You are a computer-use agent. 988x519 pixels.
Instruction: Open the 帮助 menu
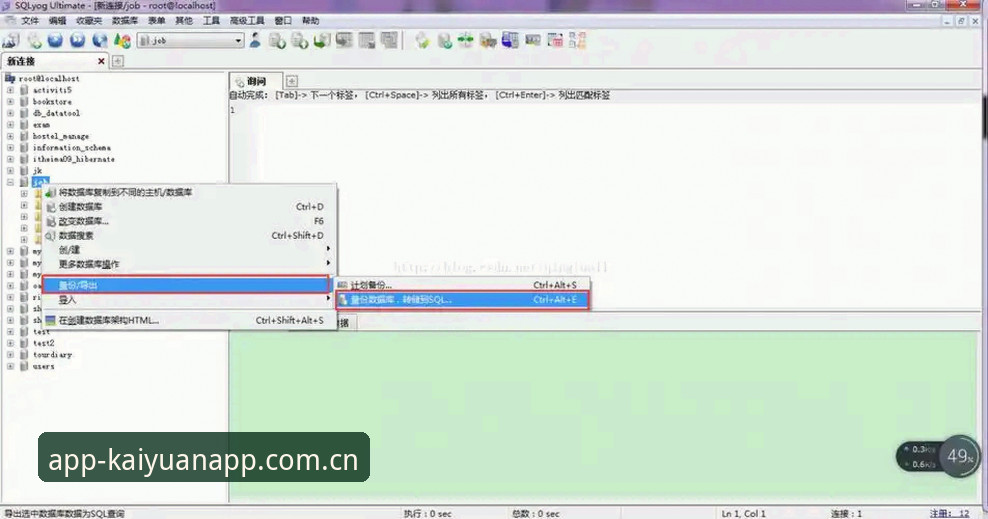click(311, 21)
